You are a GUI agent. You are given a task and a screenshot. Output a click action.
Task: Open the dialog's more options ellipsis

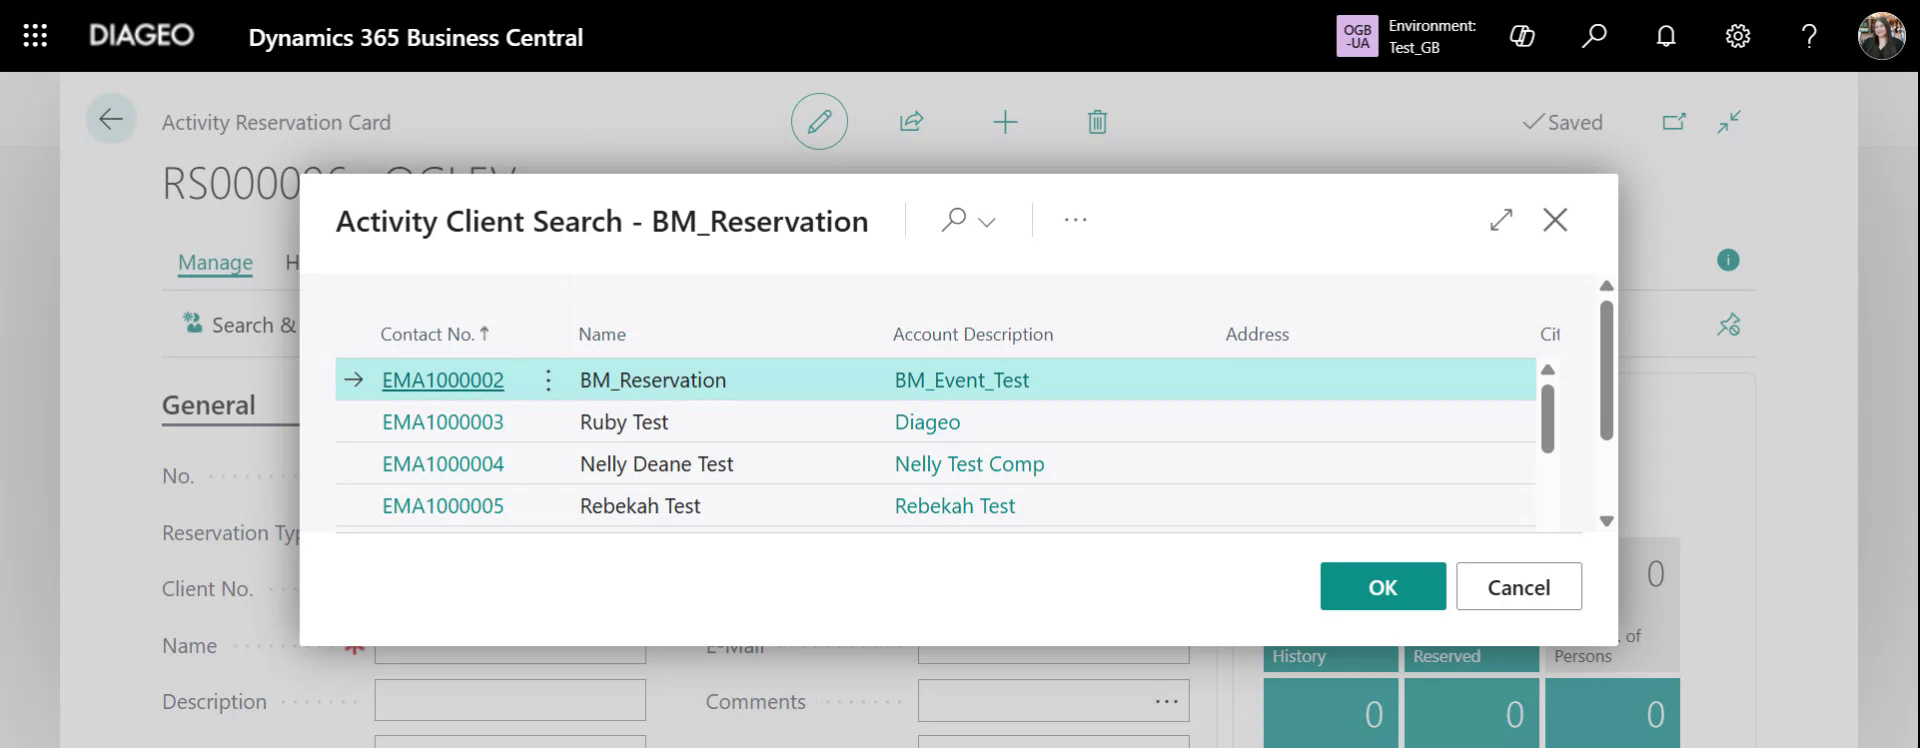click(1076, 220)
